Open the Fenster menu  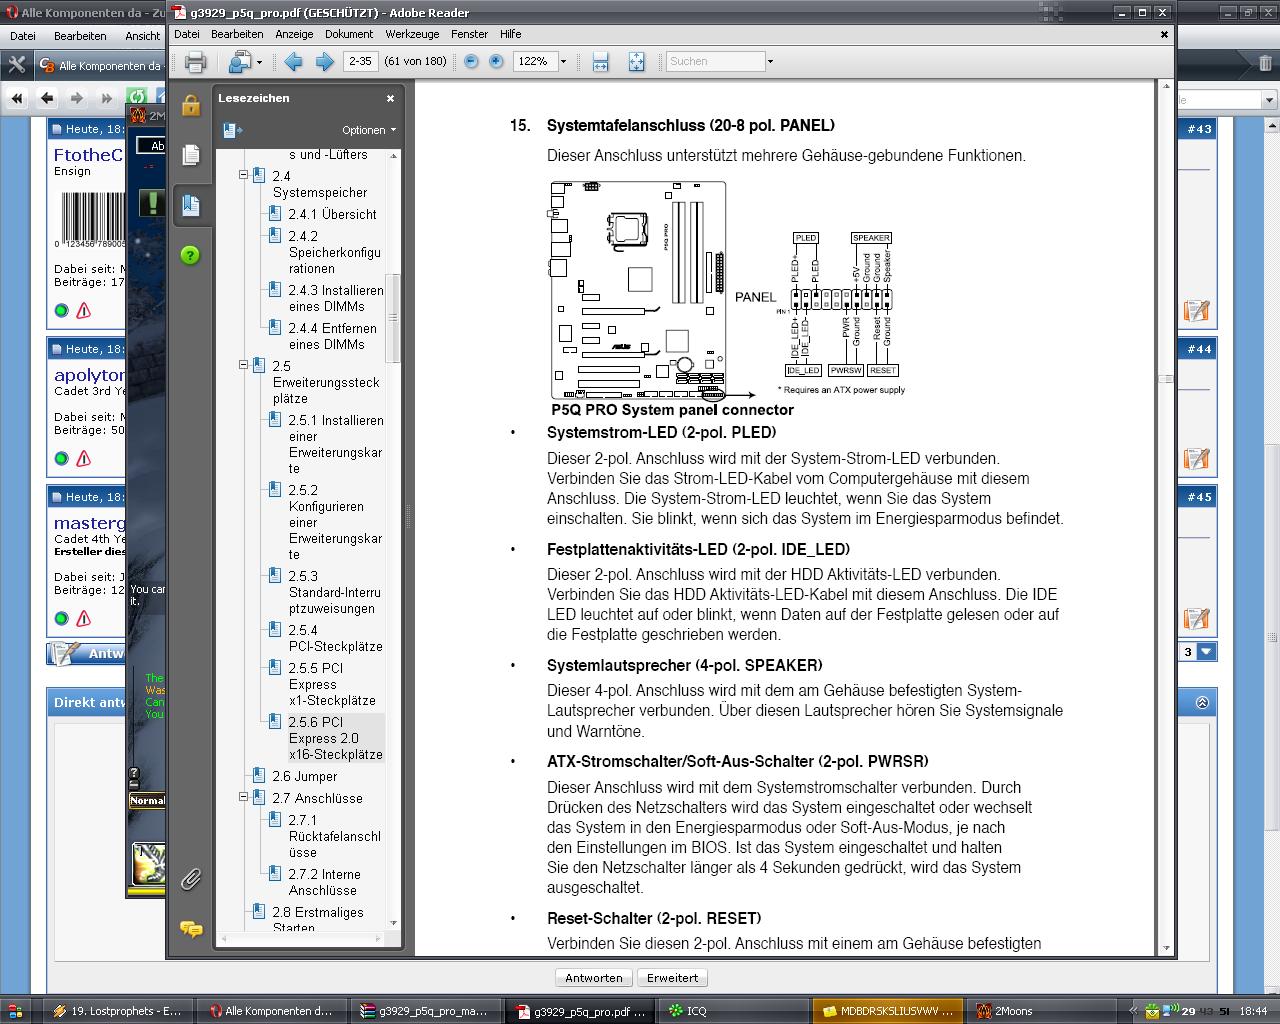point(469,34)
